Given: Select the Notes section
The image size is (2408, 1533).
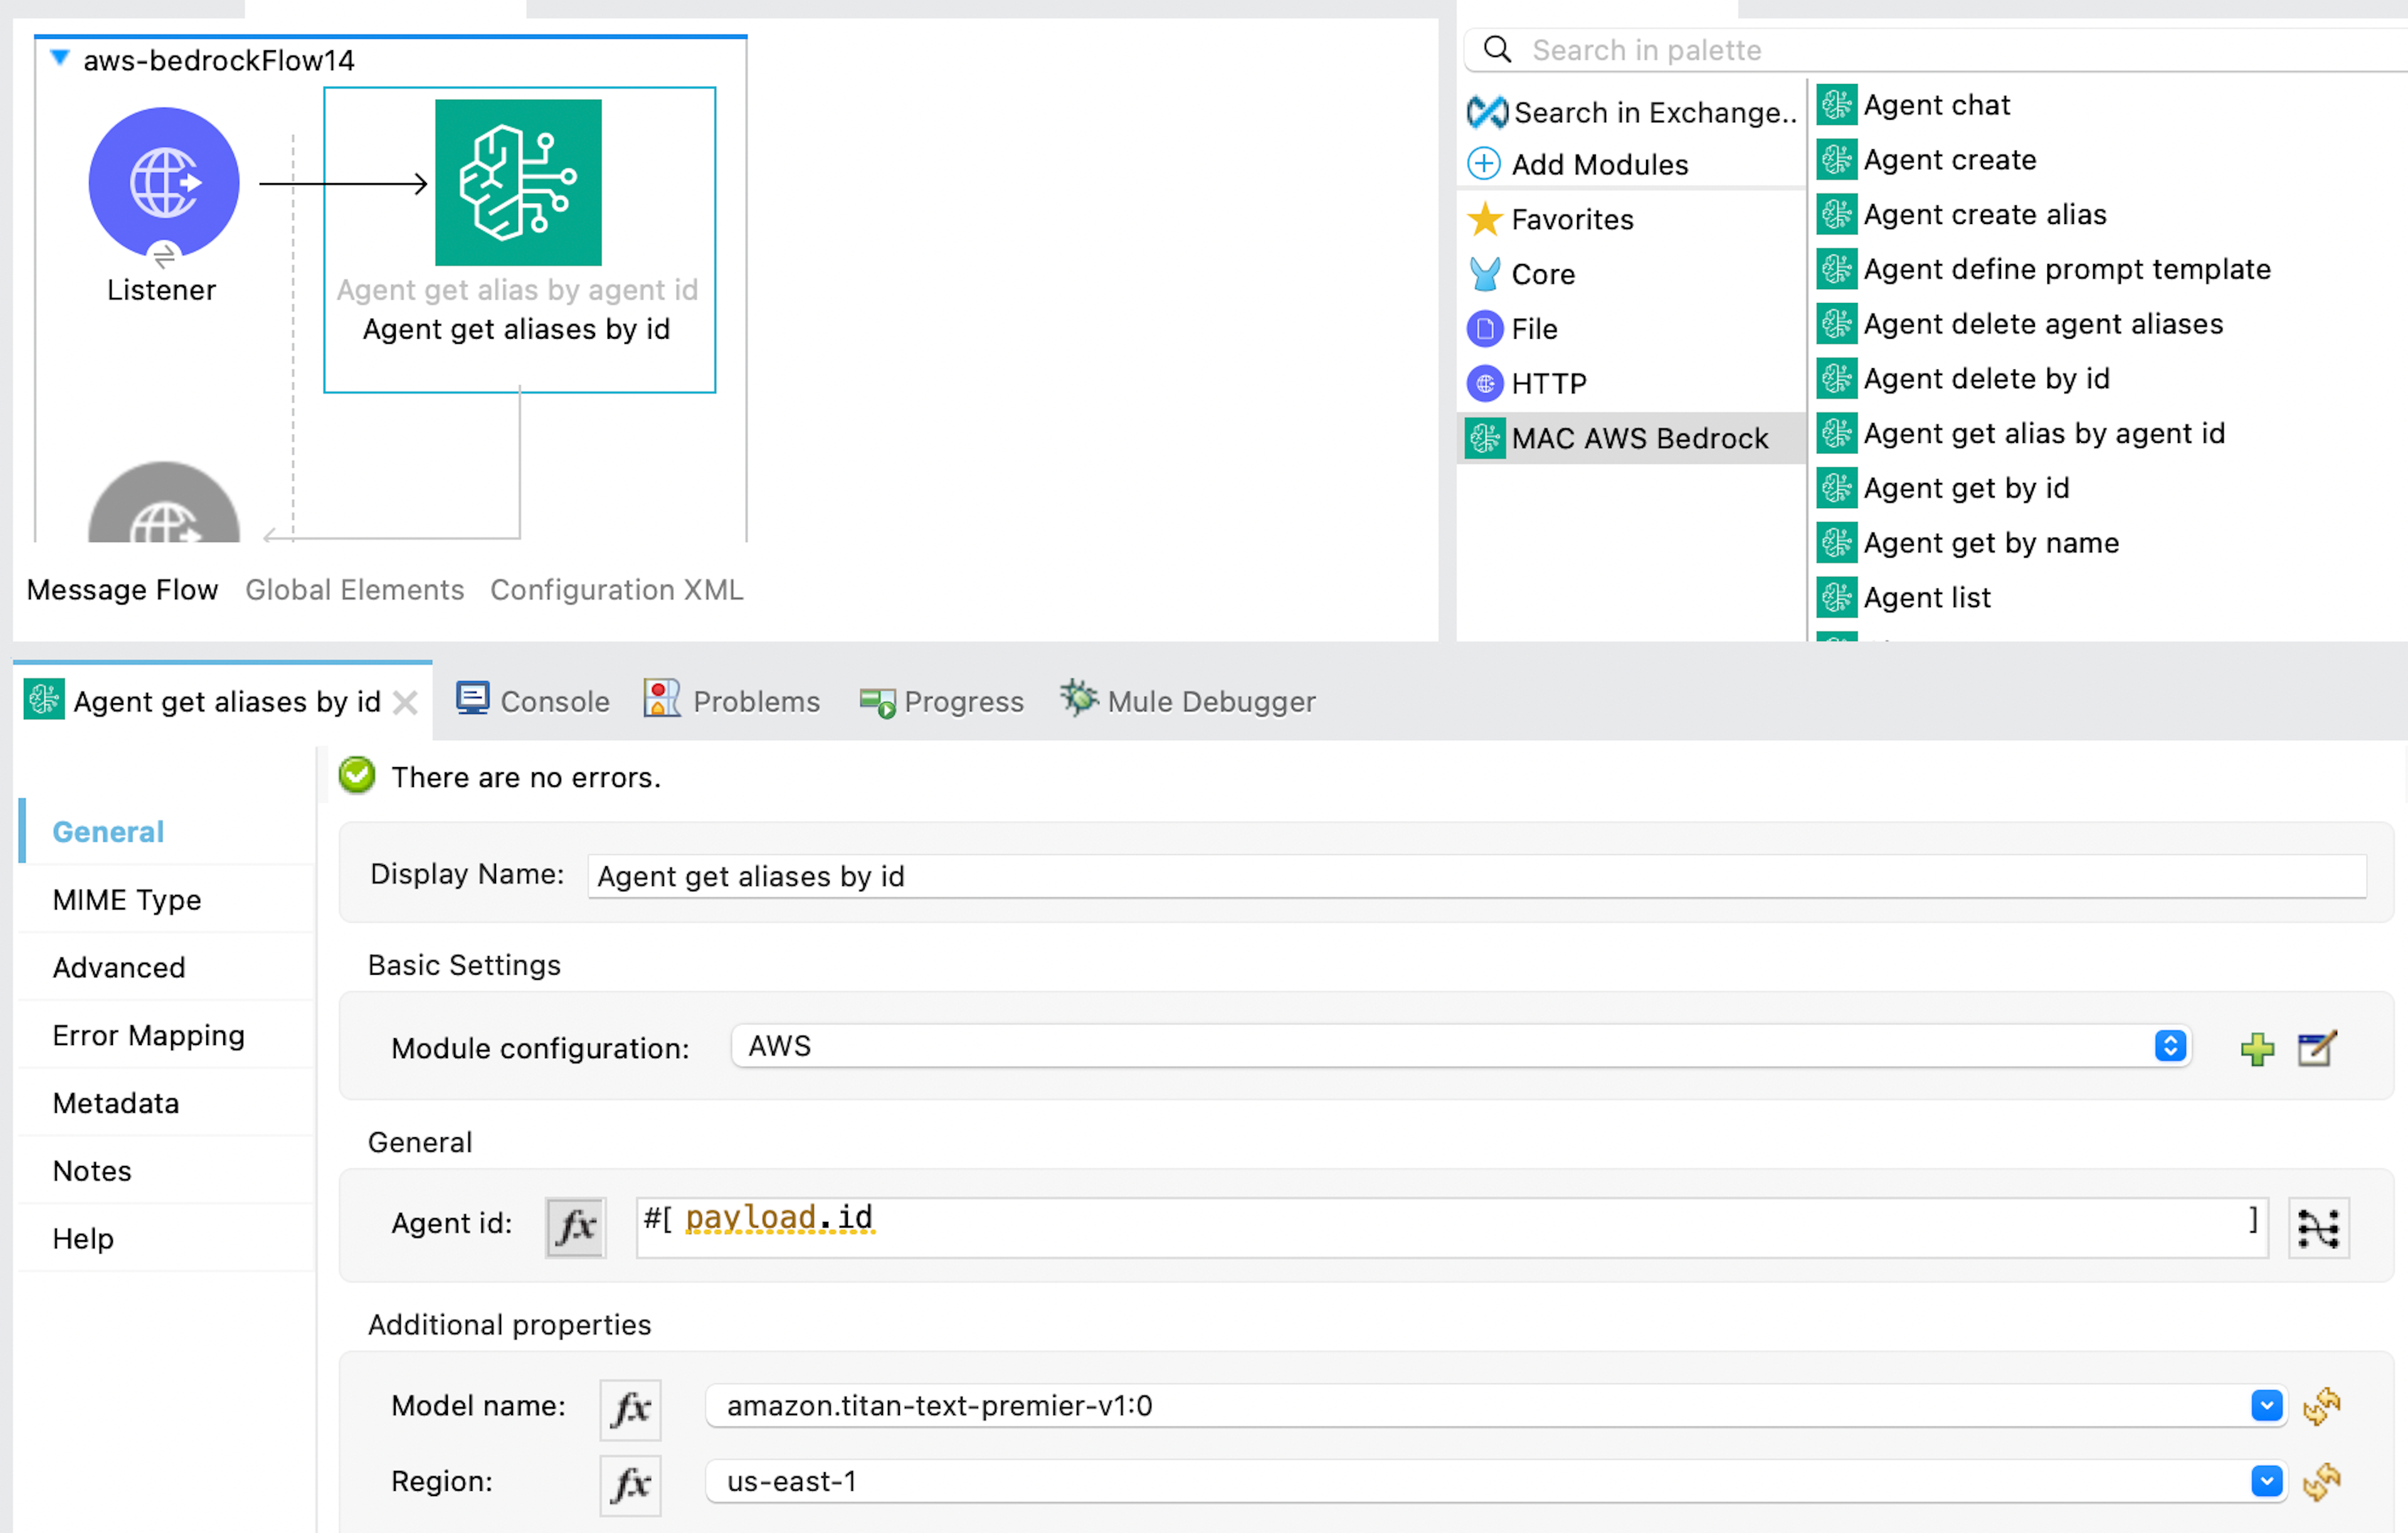Looking at the screenshot, I should point(92,1171).
